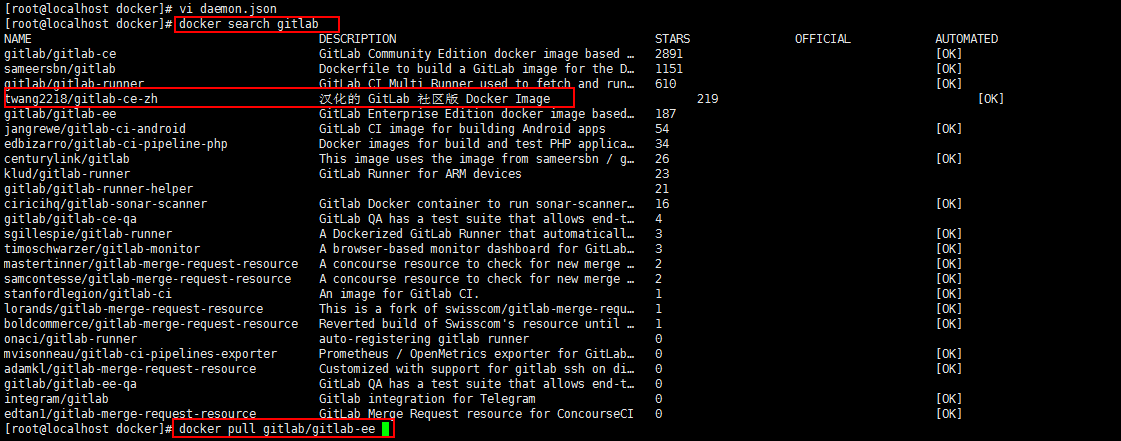Select the gitlab/gitlab-ee-qa image name
The width and height of the screenshot is (1121, 441).
coord(71,384)
